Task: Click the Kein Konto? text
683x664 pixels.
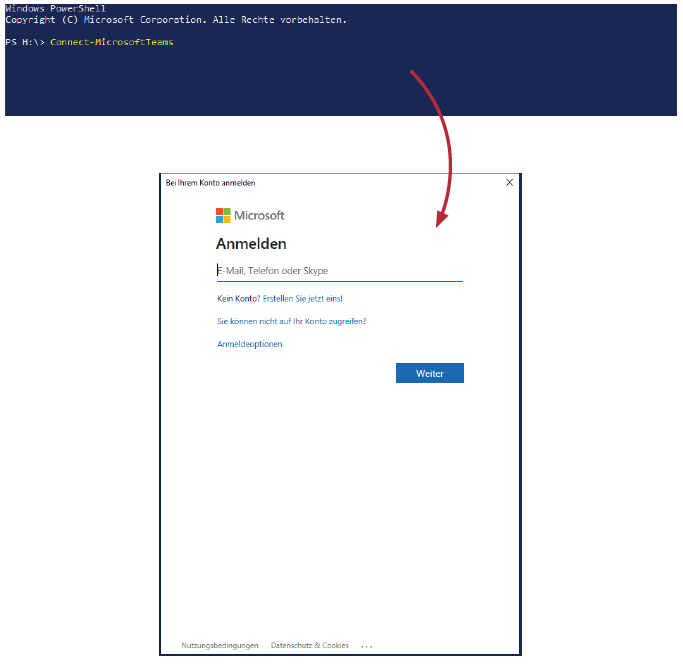Action: coord(239,298)
